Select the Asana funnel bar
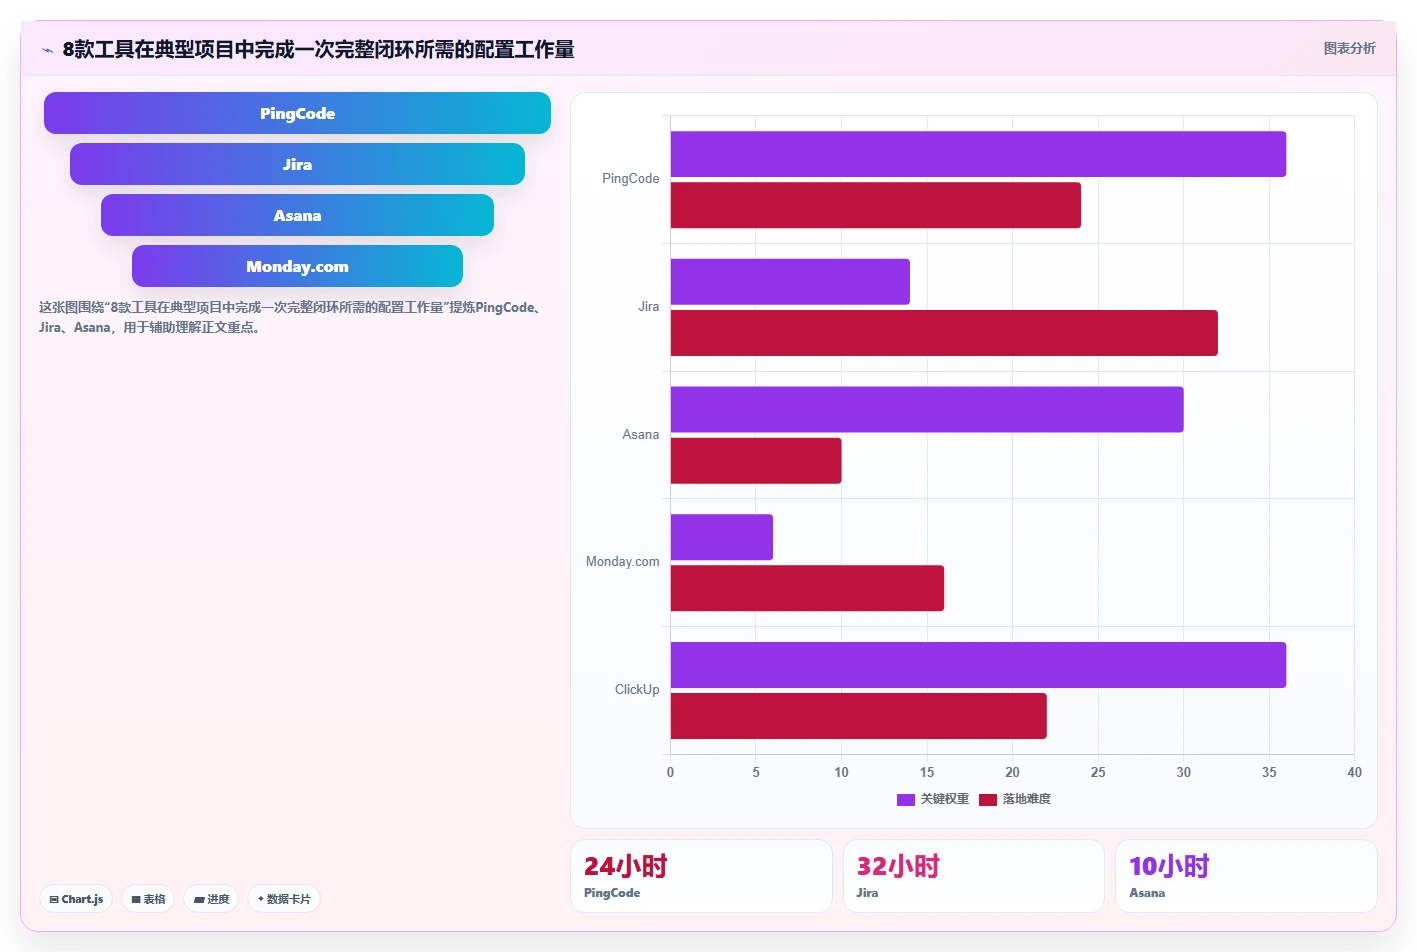The height and width of the screenshot is (952, 1417). pyautogui.click(x=297, y=215)
